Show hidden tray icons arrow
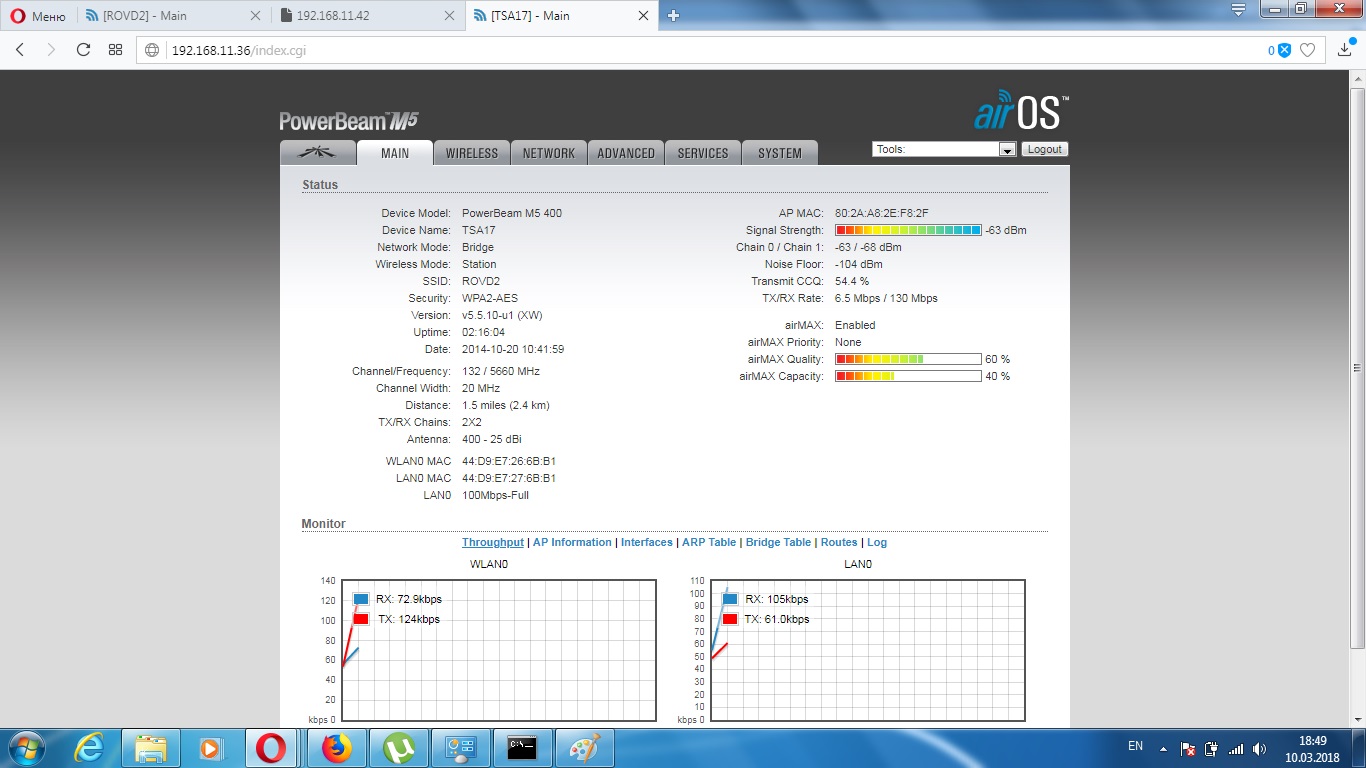This screenshot has width=1366, height=768. pyautogui.click(x=1163, y=748)
